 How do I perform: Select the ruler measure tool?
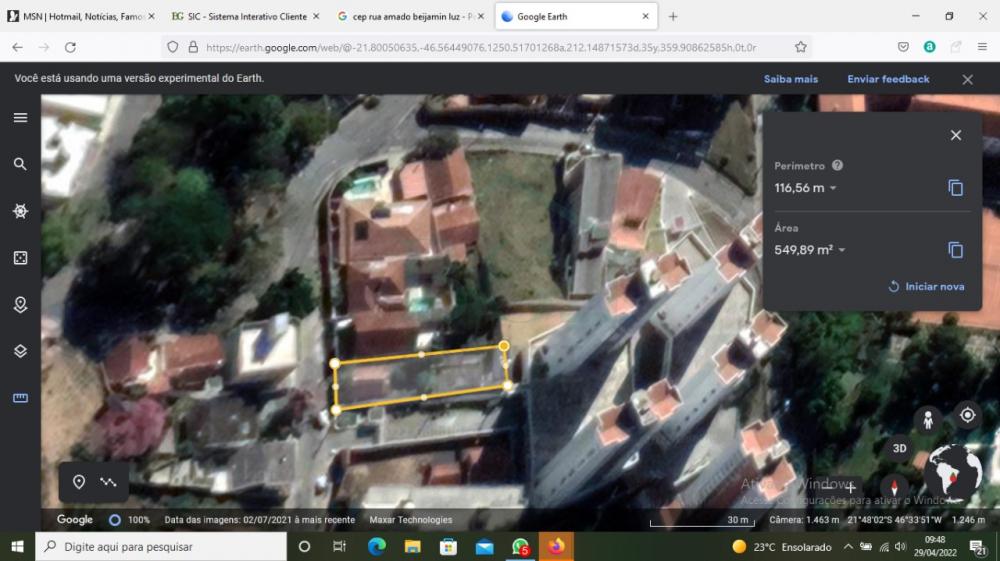tap(20, 398)
